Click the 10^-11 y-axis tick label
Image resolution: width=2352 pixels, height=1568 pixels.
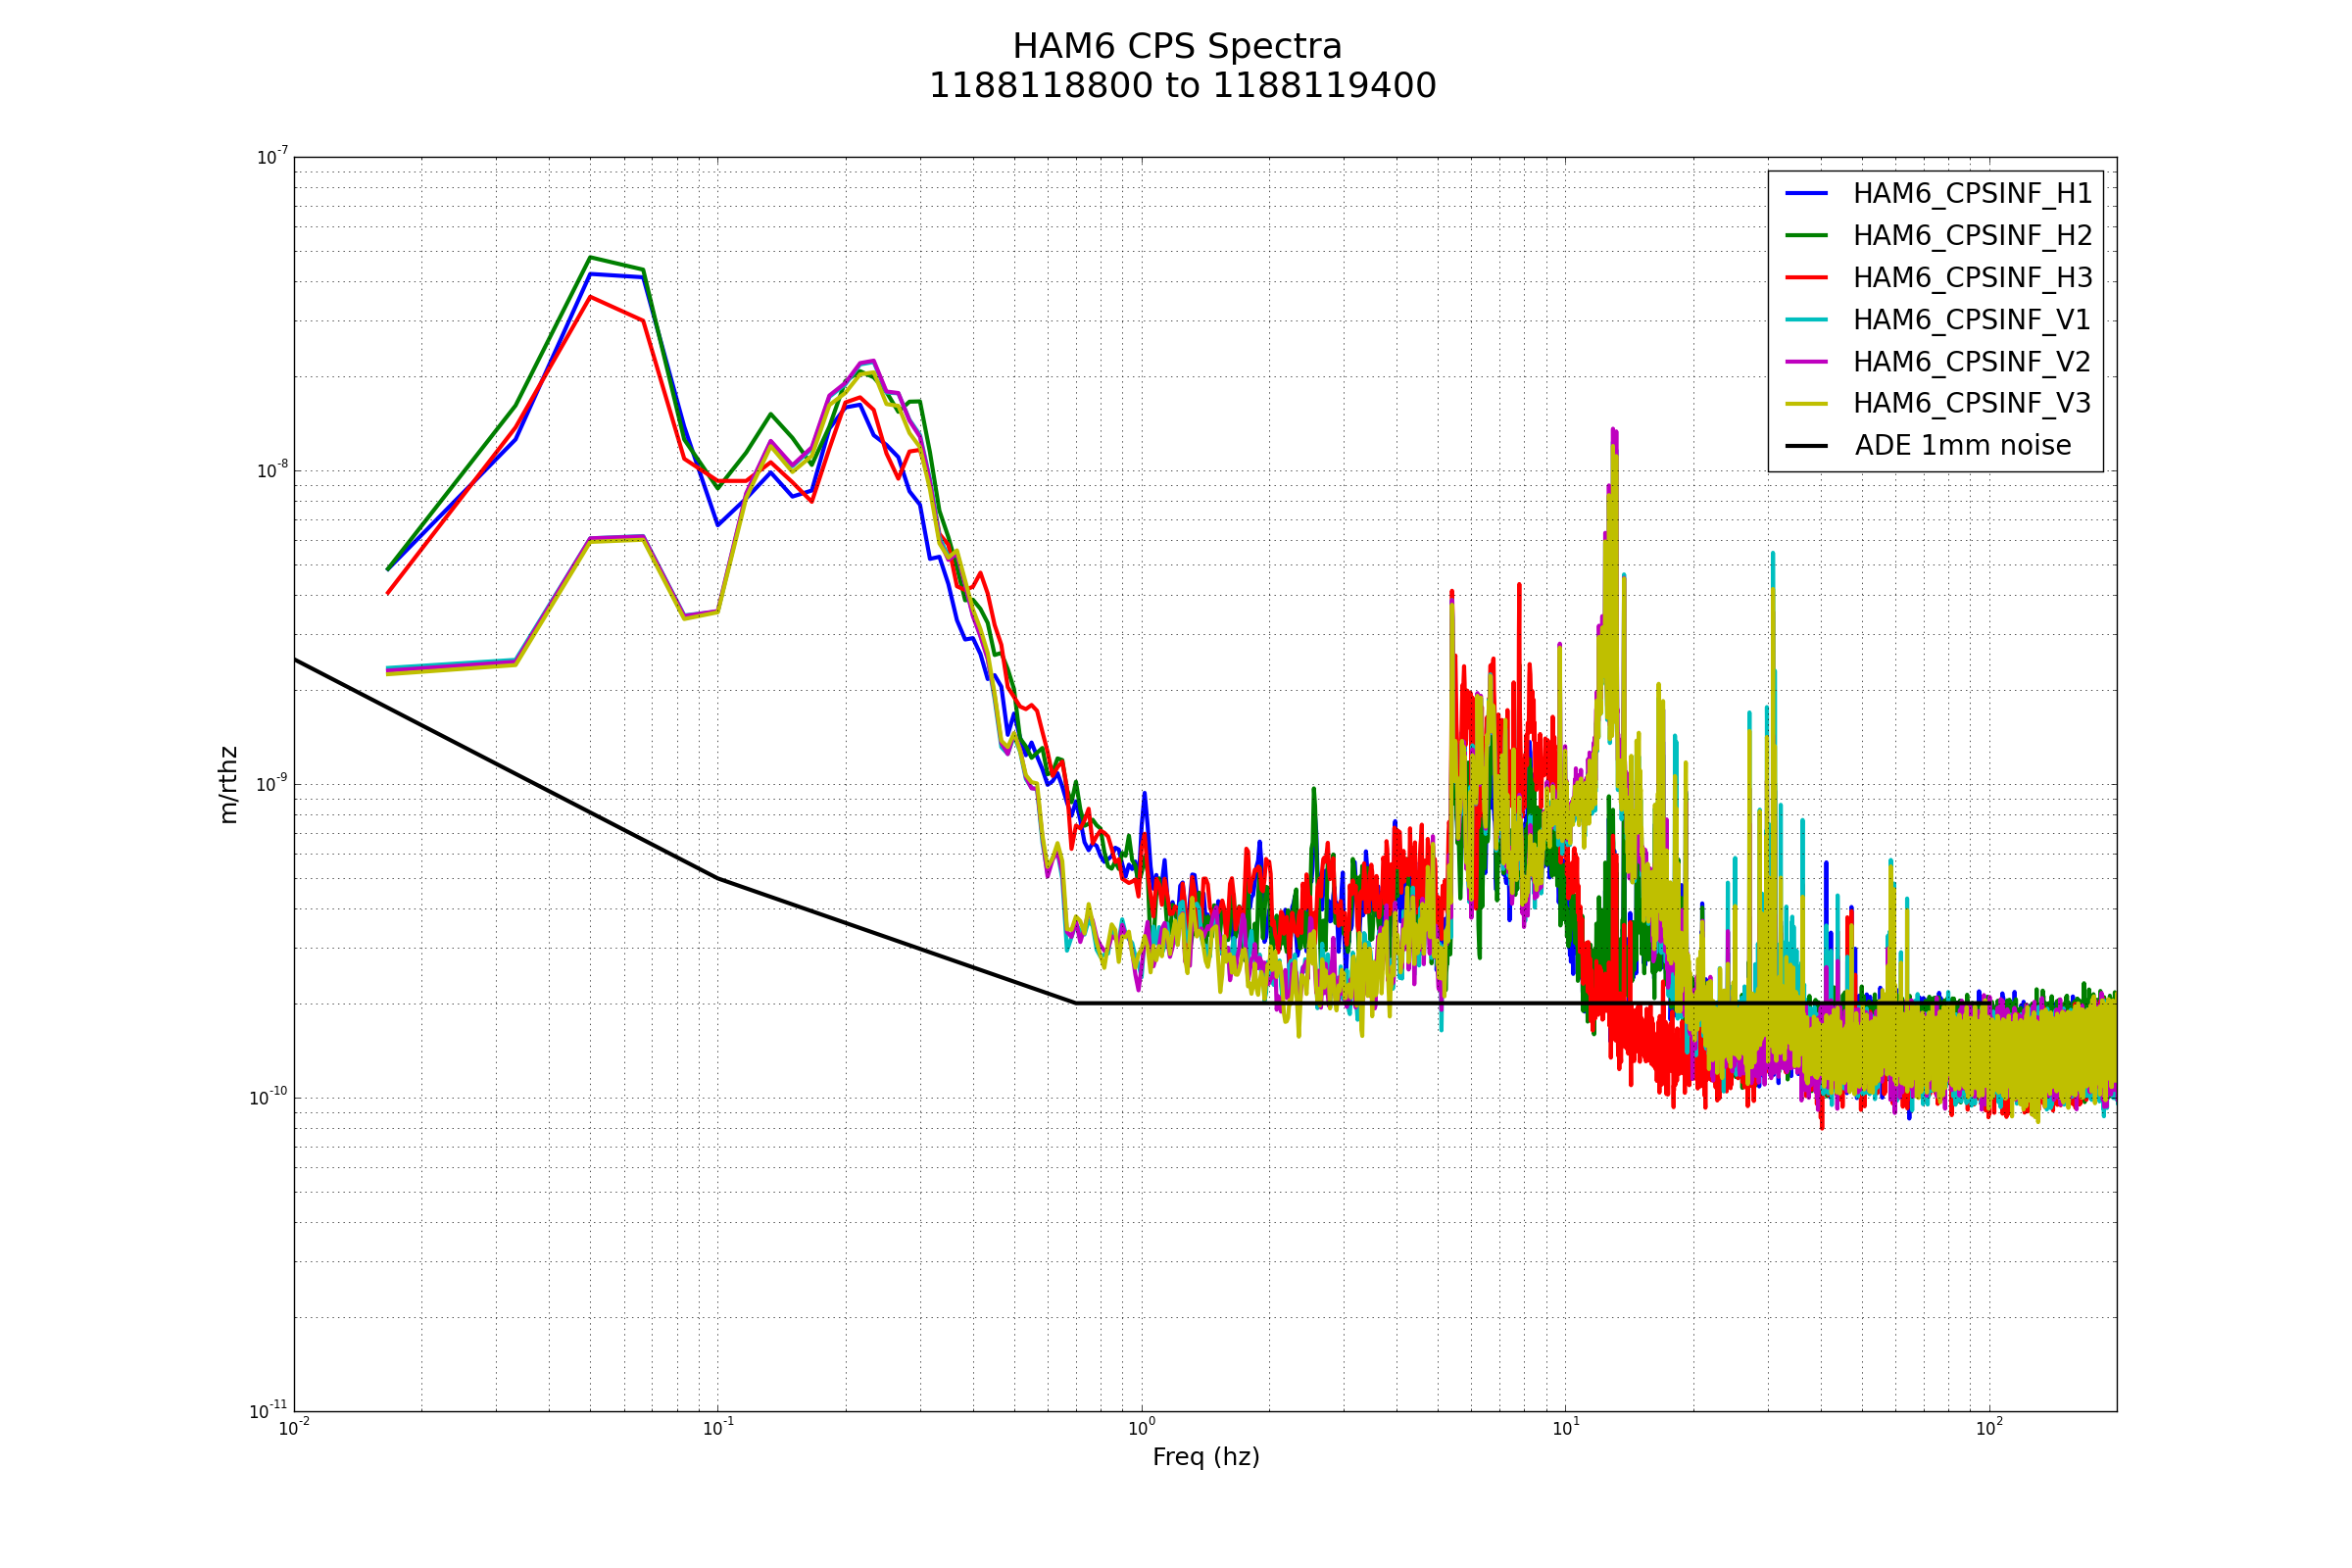click(268, 1411)
